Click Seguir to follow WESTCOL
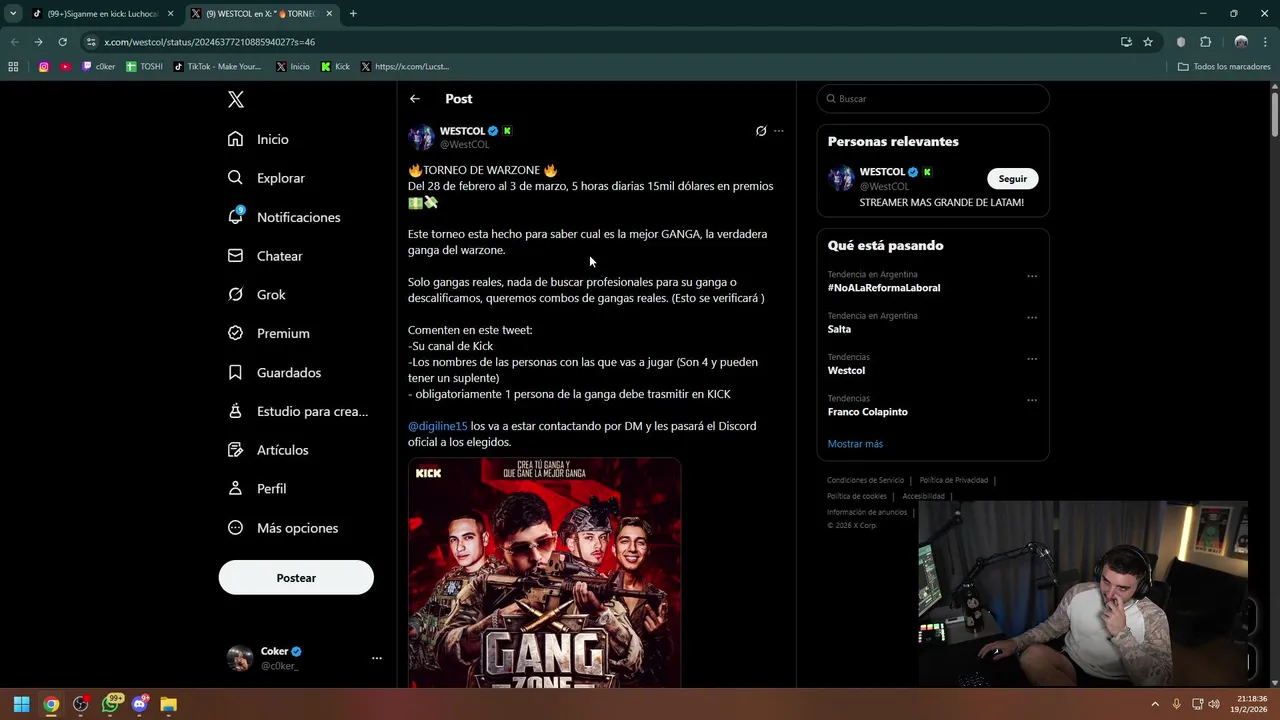Image resolution: width=1280 pixels, height=720 pixels. [x=1013, y=179]
